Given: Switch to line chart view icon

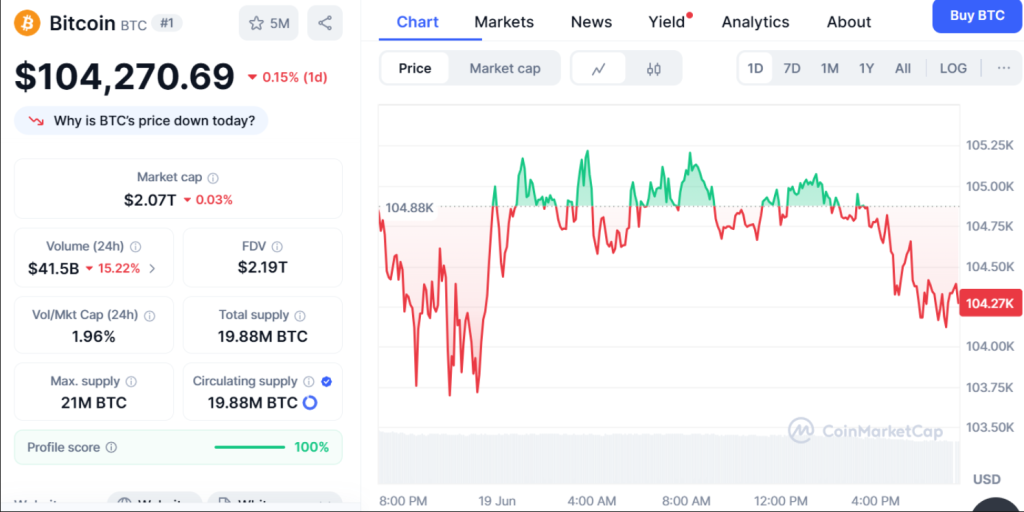Looking at the screenshot, I should coord(598,69).
